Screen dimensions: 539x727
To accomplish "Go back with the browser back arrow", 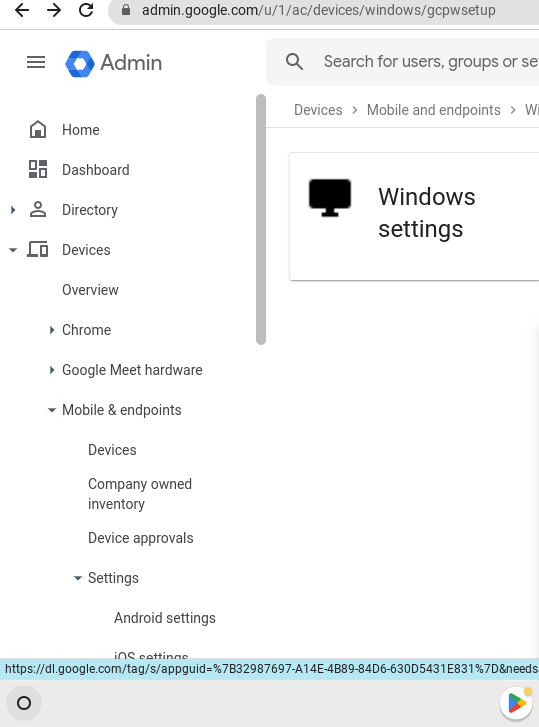I will [22, 10].
